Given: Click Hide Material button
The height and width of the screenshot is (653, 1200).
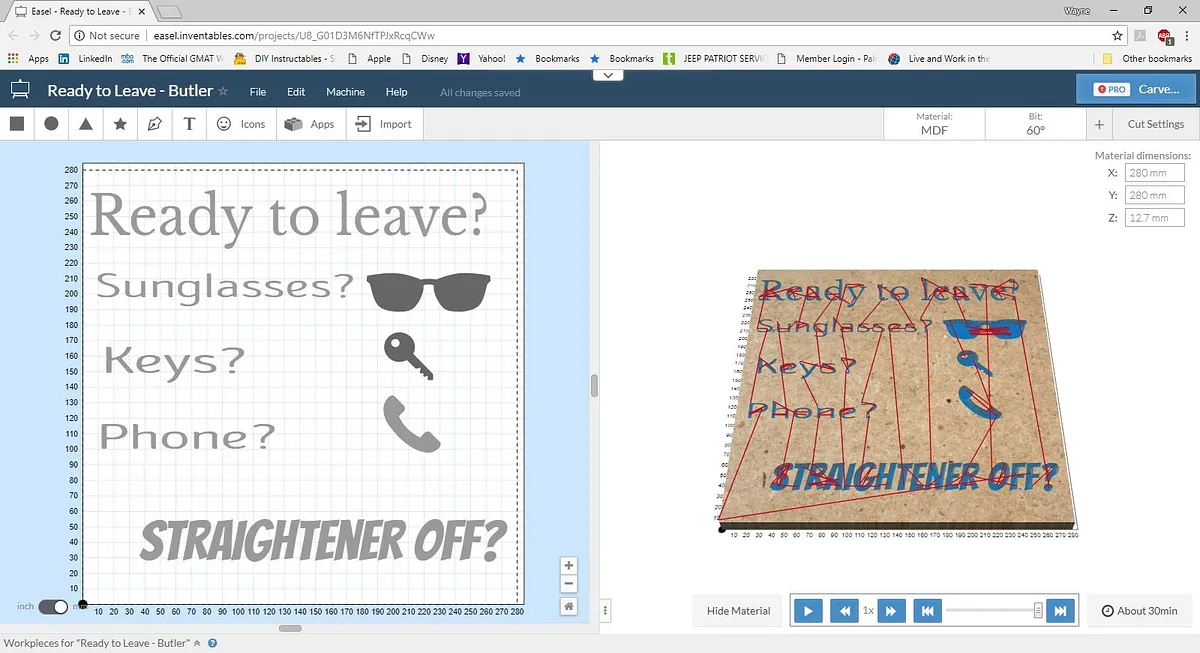Looking at the screenshot, I should (x=738, y=610).
